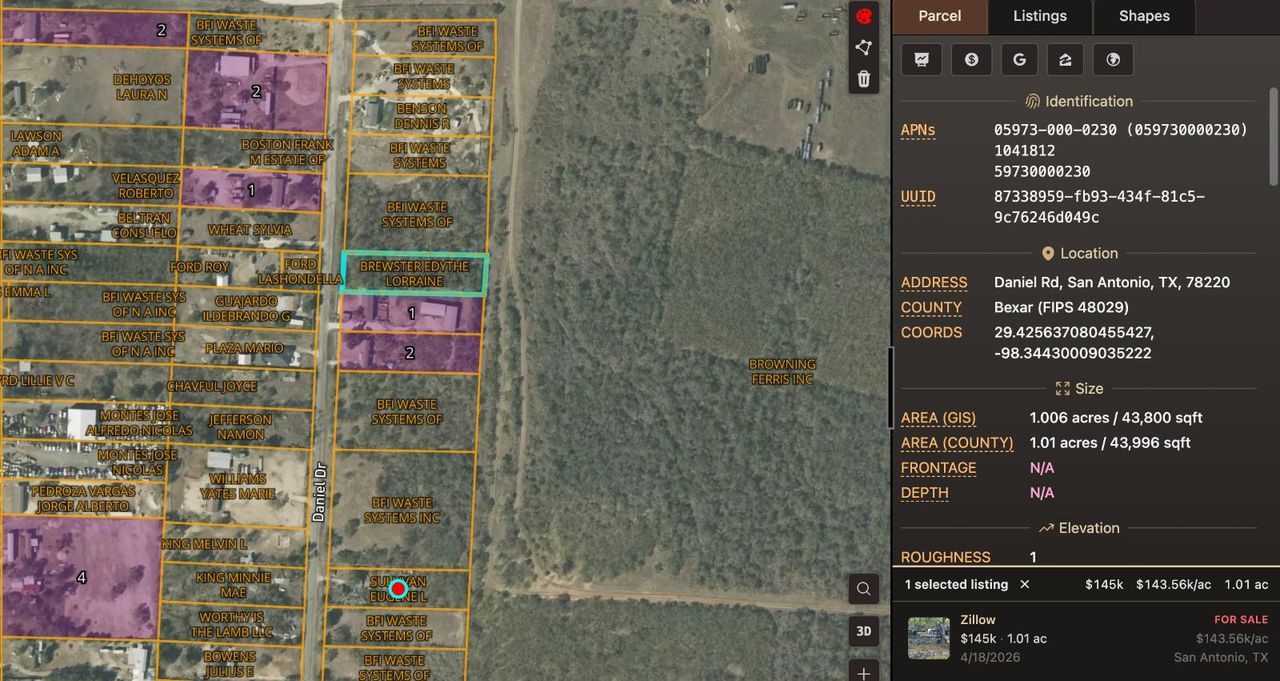This screenshot has height=681, width=1280.
Task: Click the trash delete icon
Action: [864, 78]
